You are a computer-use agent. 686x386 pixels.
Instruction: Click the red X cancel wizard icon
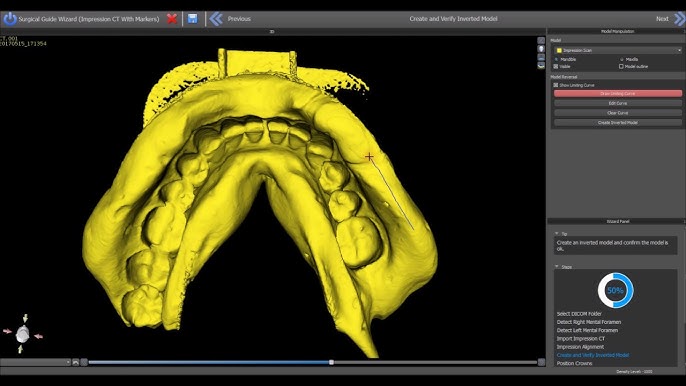coord(172,19)
